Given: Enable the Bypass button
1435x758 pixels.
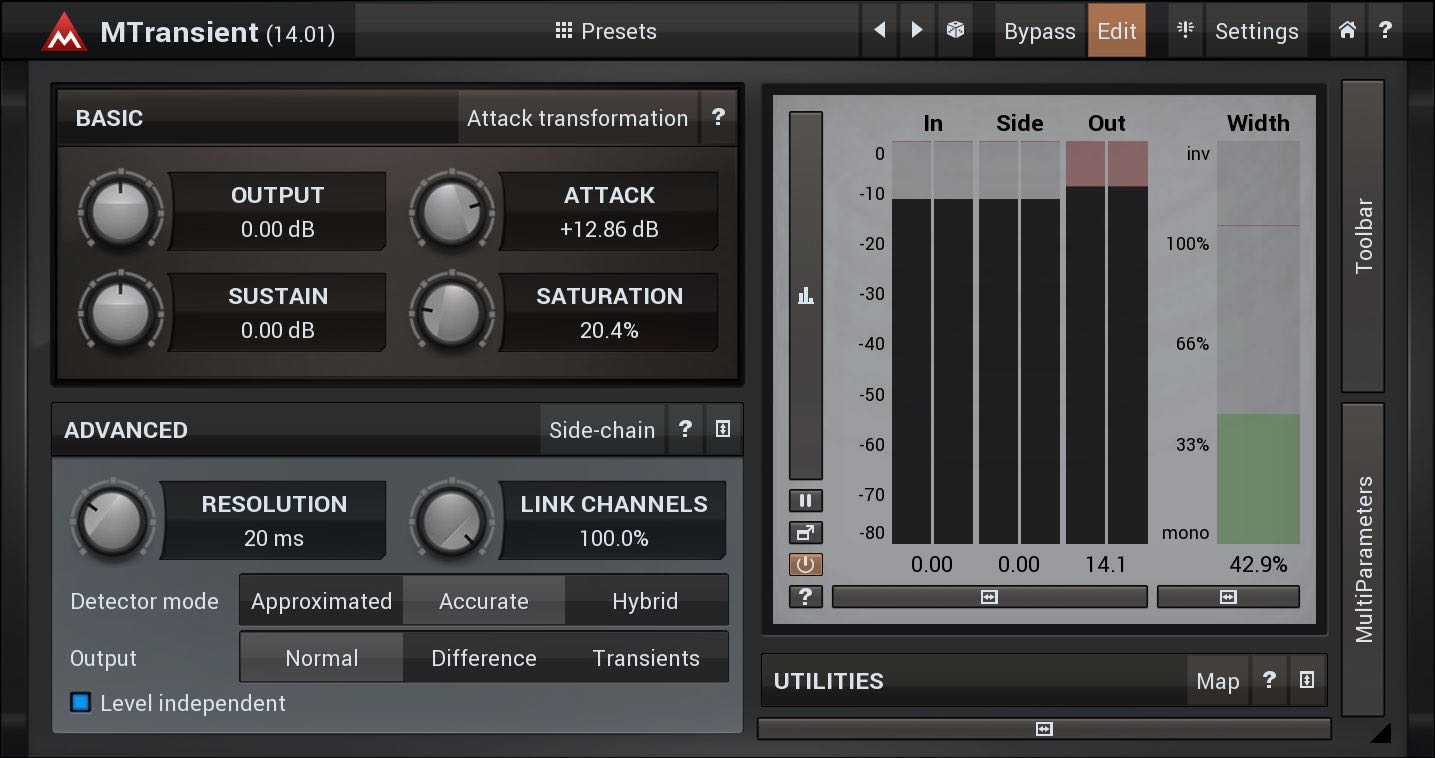Looking at the screenshot, I should tap(1039, 31).
